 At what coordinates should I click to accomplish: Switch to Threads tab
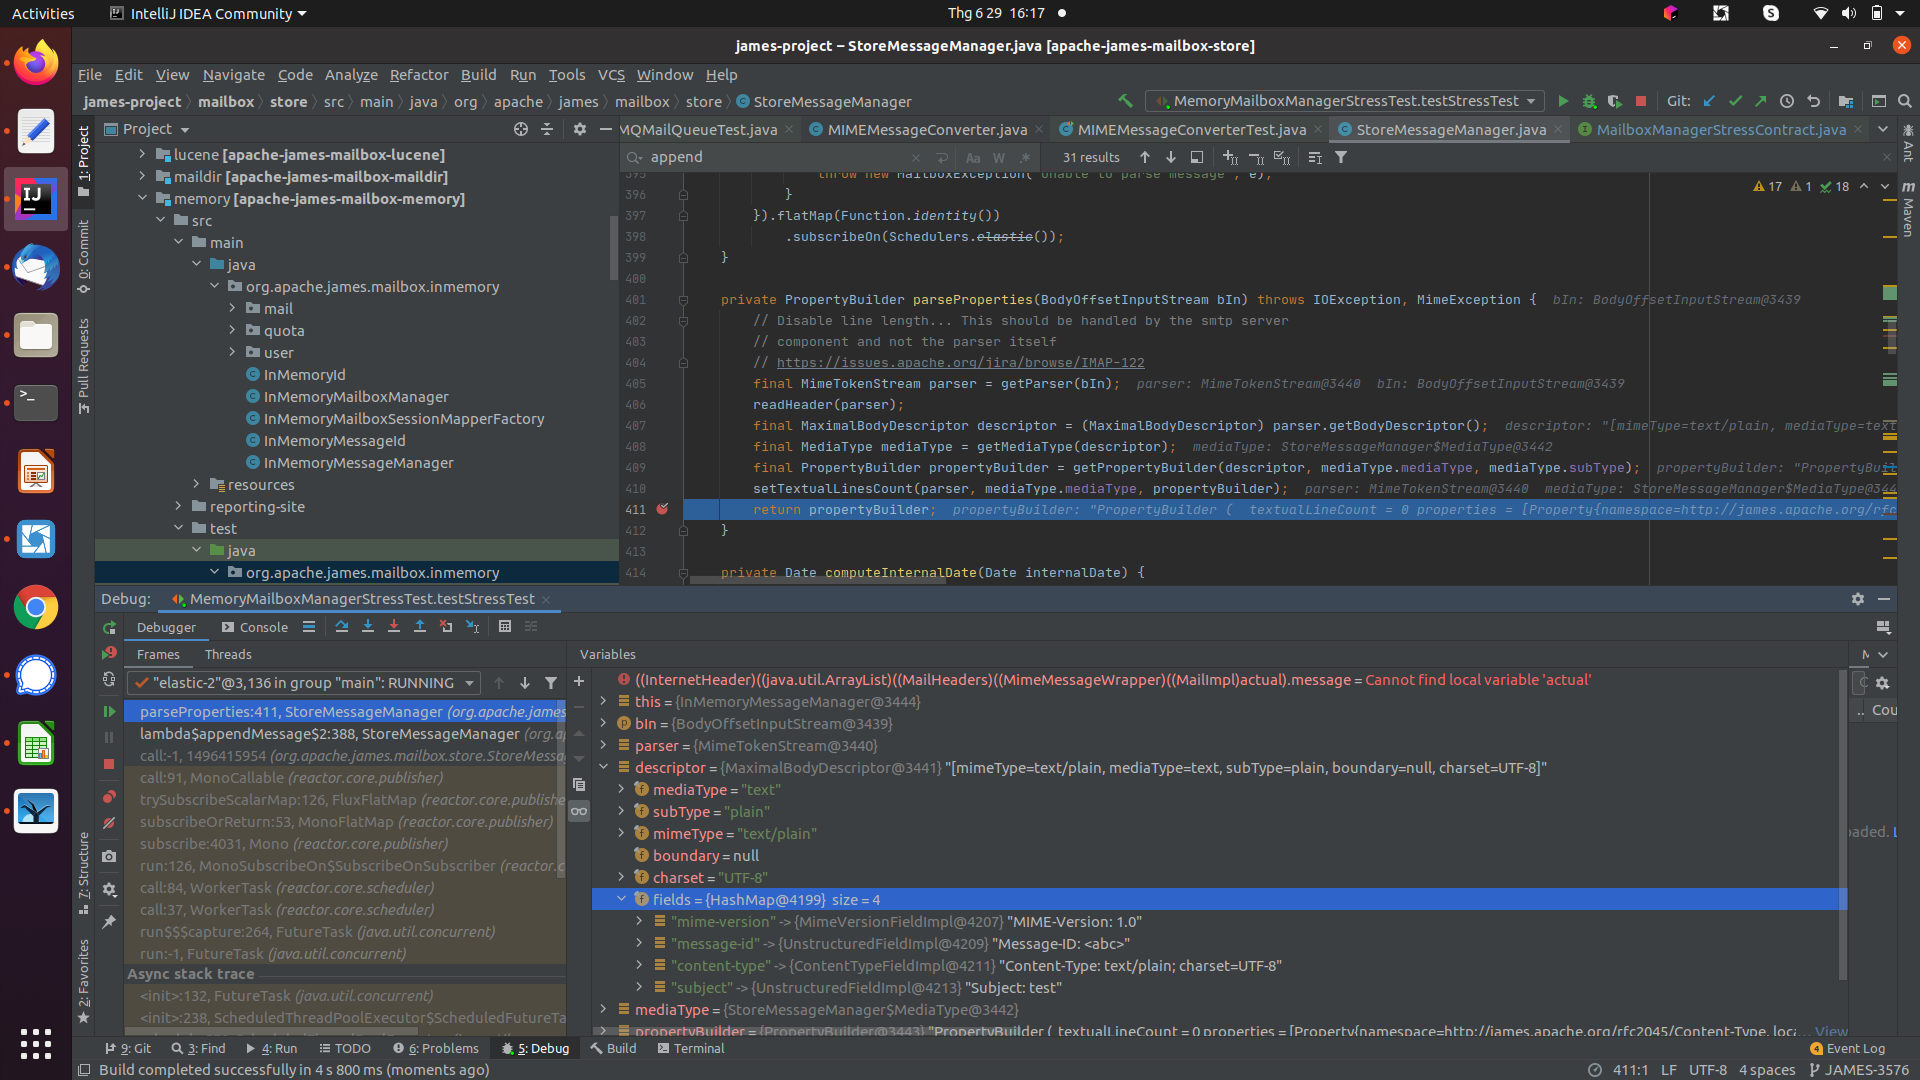coord(228,654)
